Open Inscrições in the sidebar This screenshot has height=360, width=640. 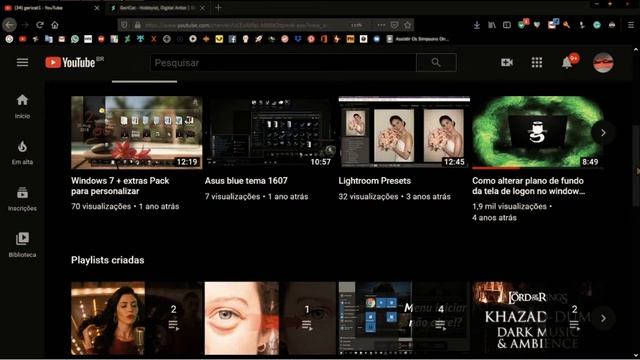[22, 199]
